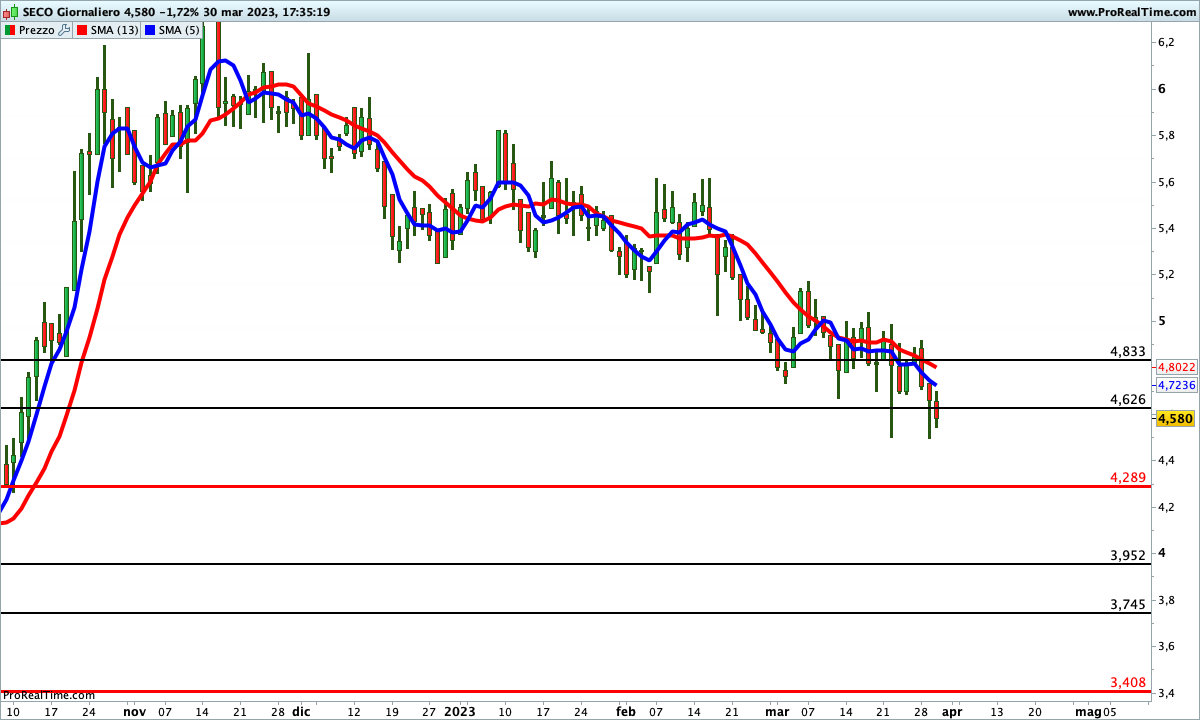The width and height of the screenshot is (1200, 720).
Task: Select the red horizontal line labeled 3,408
Action: [x=575, y=691]
